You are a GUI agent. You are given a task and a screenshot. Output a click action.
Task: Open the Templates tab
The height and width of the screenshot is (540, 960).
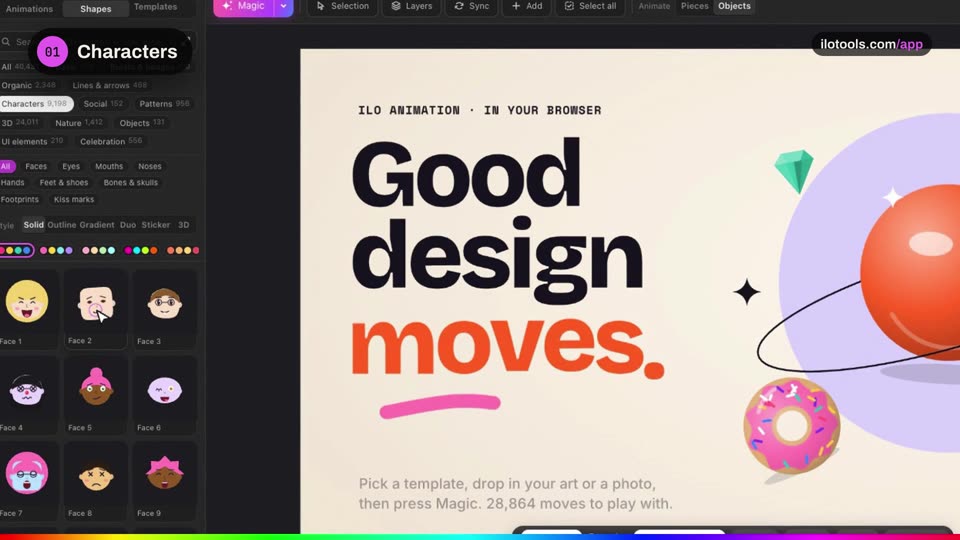[156, 7]
